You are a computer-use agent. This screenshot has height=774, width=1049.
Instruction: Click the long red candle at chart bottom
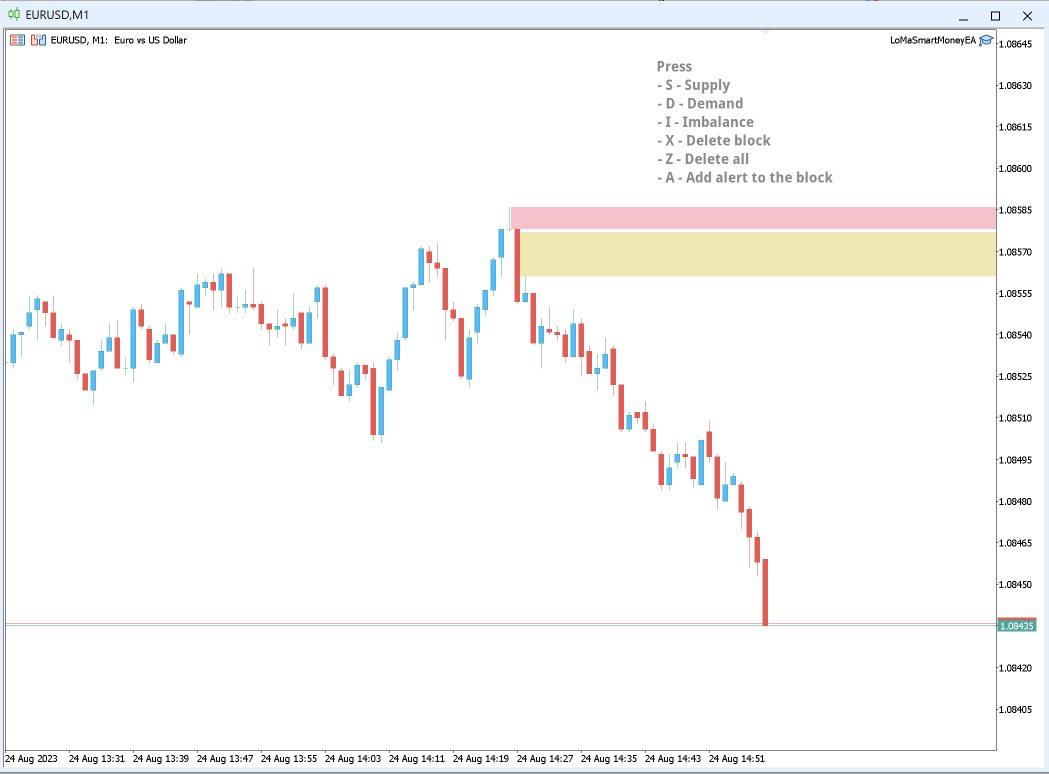tap(765, 590)
